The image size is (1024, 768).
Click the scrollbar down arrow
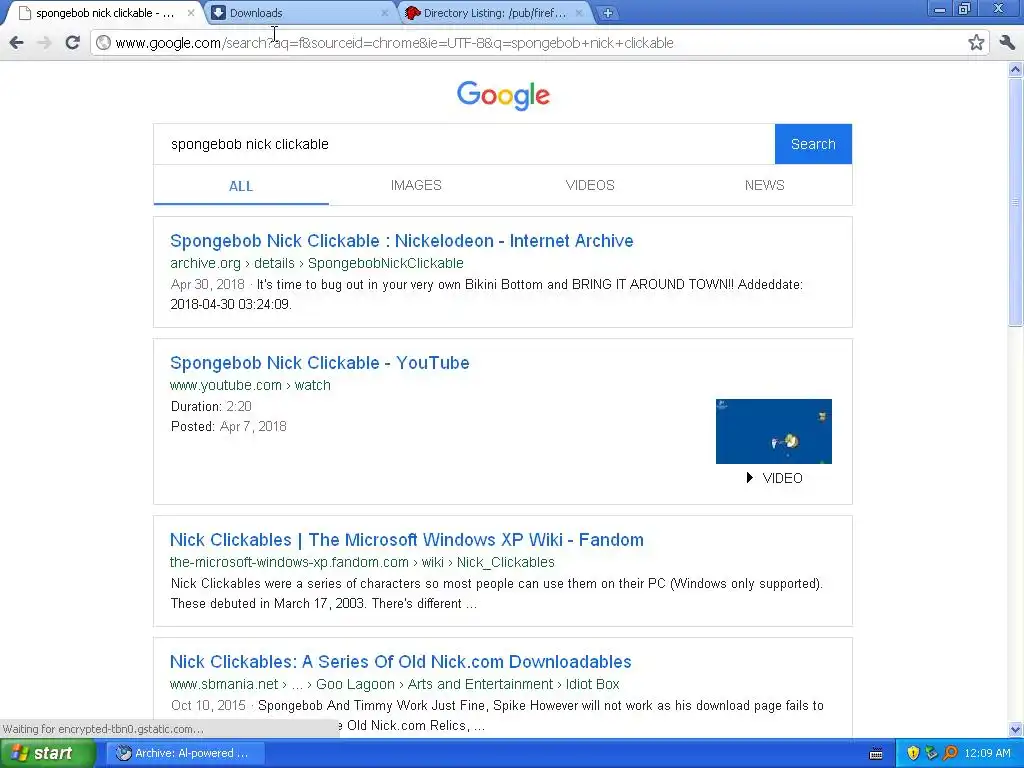tap(1016, 729)
